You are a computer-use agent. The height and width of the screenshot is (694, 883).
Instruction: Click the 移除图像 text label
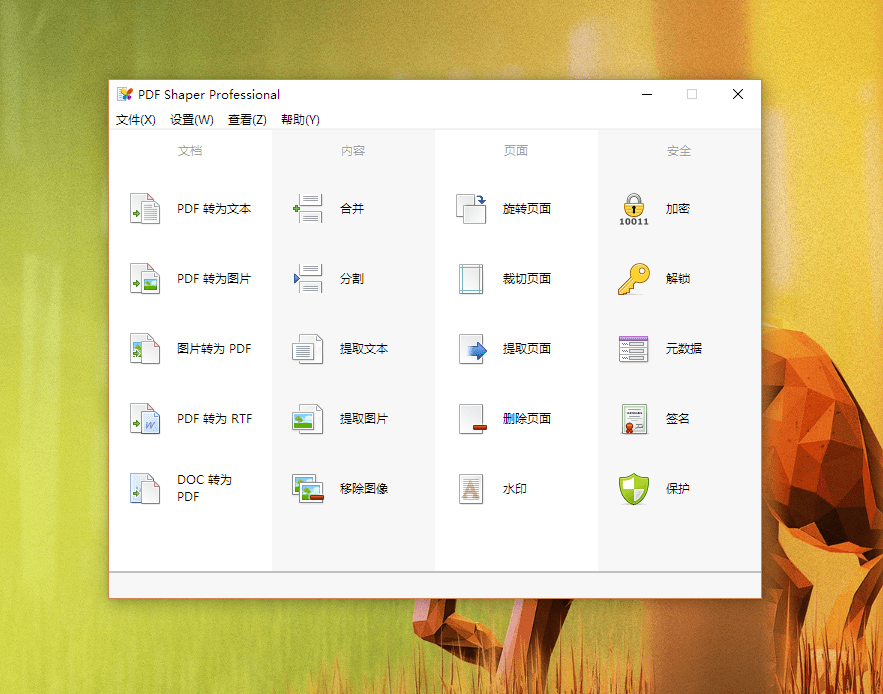tap(364, 488)
